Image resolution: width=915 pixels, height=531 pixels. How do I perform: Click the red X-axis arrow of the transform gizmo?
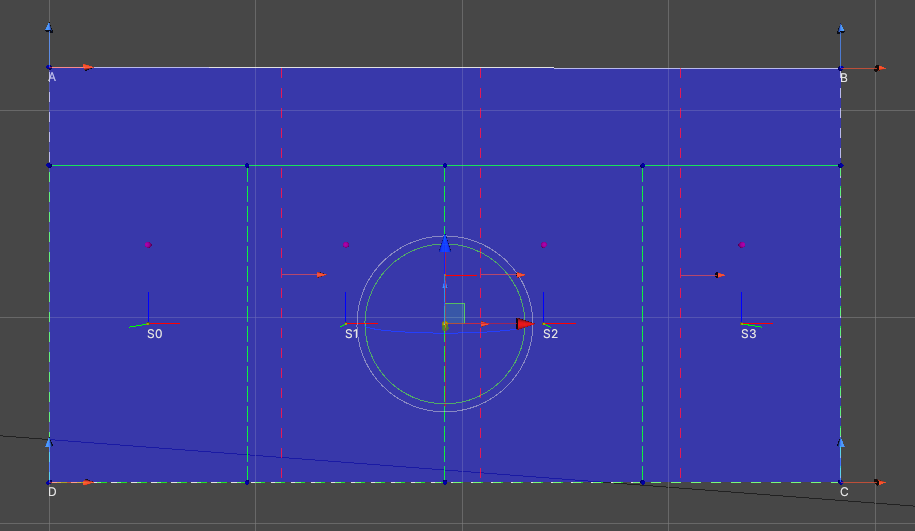coord(524,324)
